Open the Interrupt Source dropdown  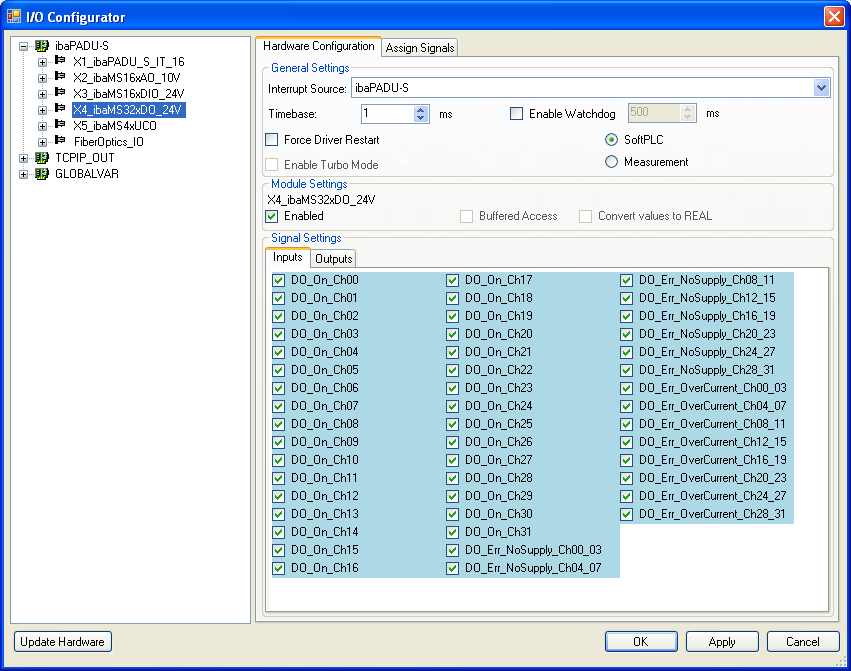coord(821,88)
